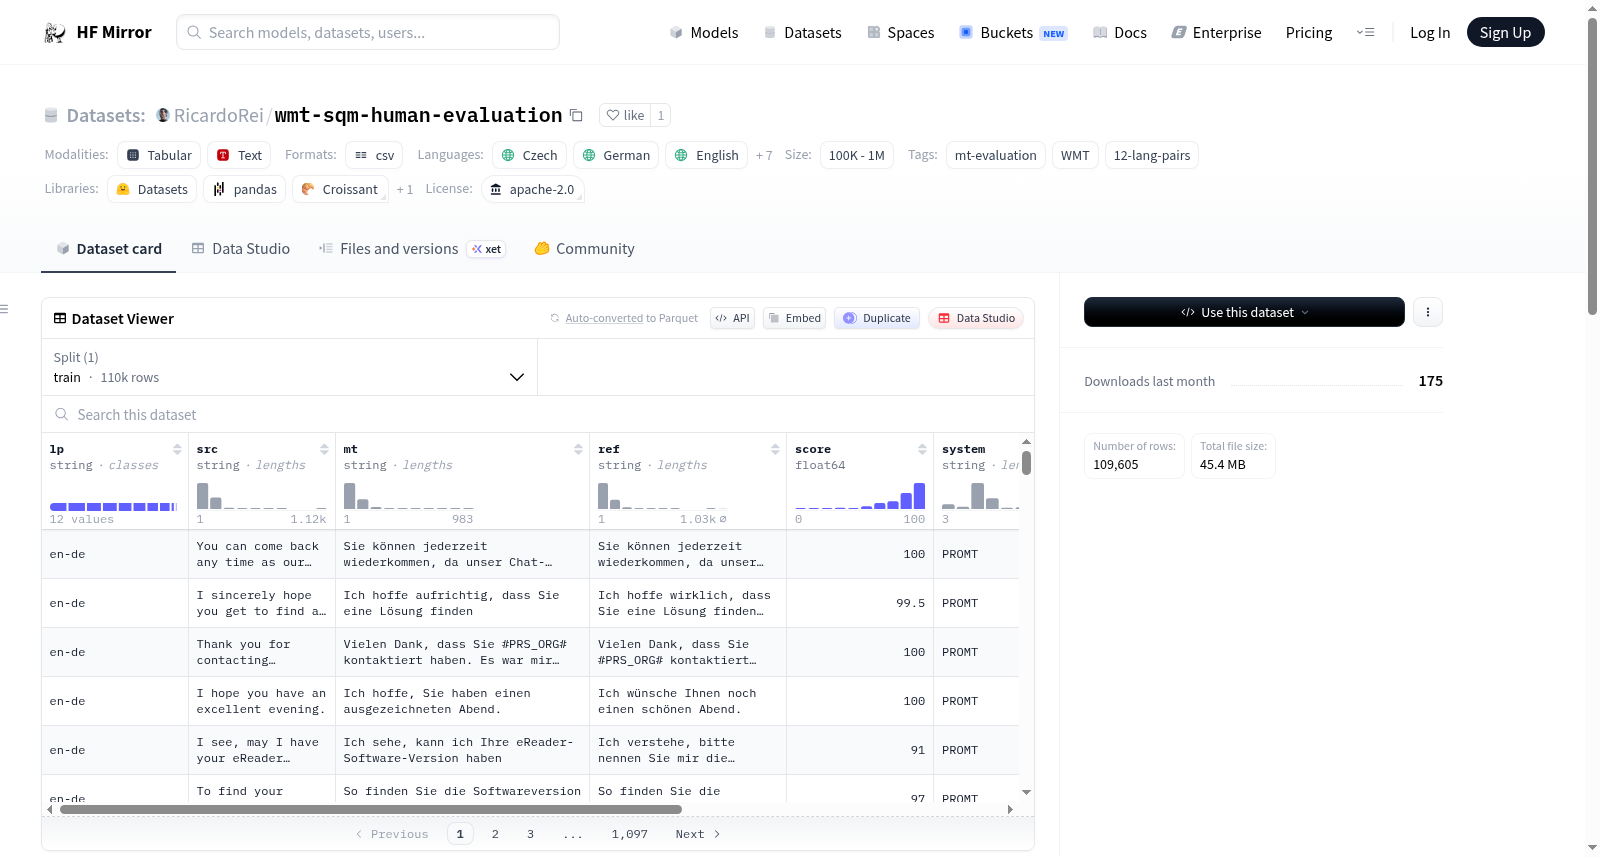Select the Tabular modality tag
1600x857 pixels.
coord(159,155)
